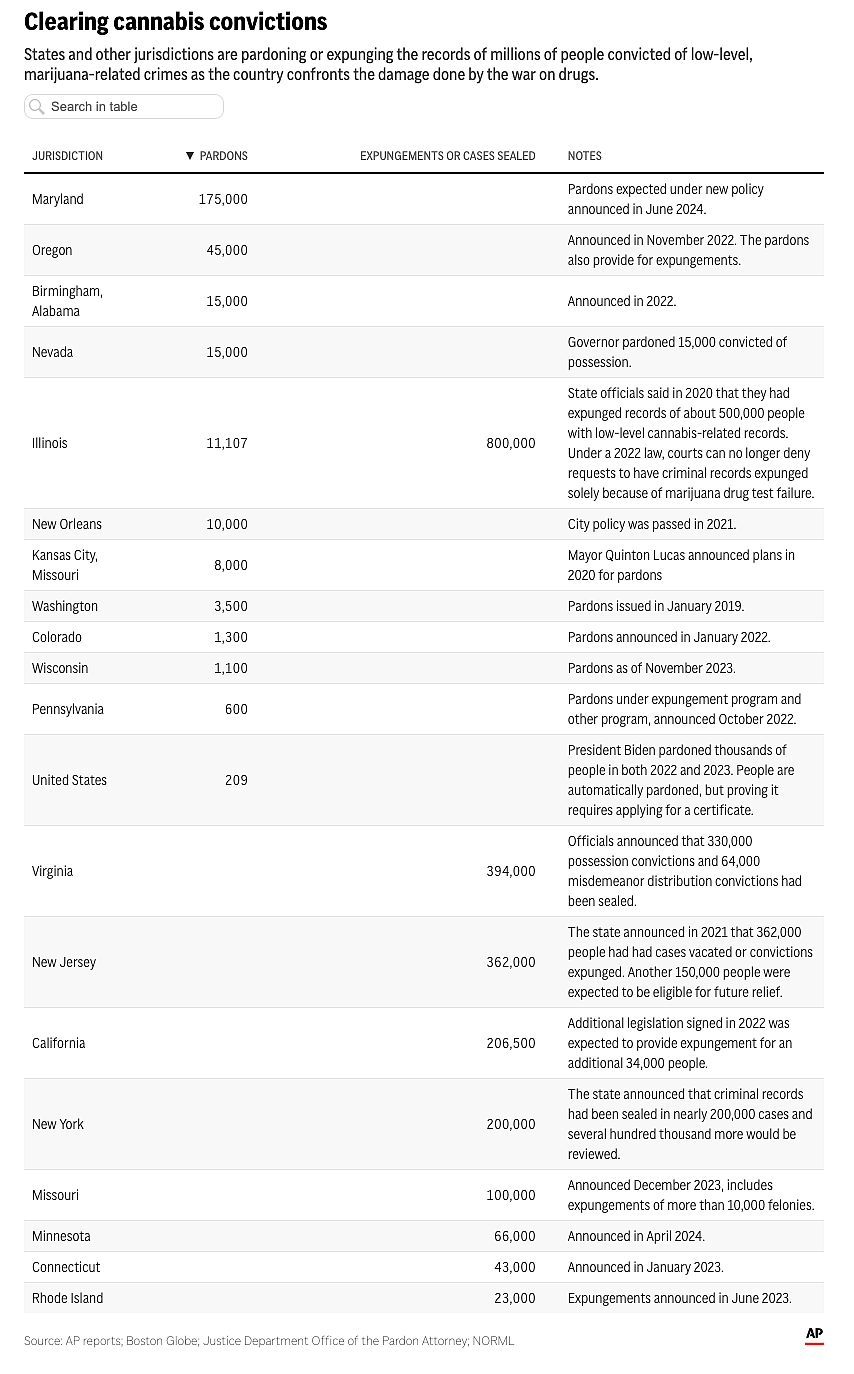This screenshot has height=1374, width=854.
Task: Click the Notes column header
Action: pos(584,156)
